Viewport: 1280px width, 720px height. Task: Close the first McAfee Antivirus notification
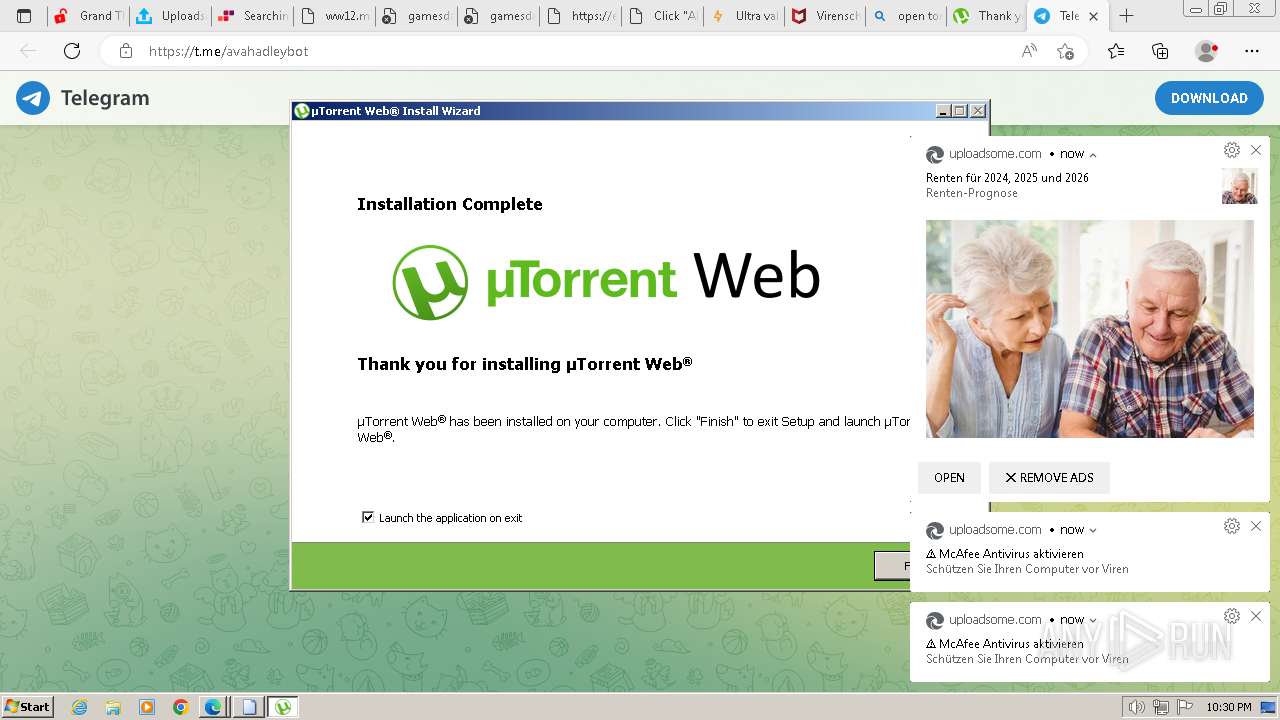click(x=1256, y=526)
